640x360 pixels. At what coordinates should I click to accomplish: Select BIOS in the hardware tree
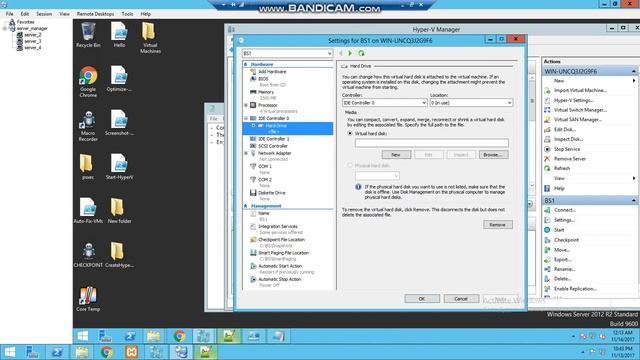[x=263, y=79]
